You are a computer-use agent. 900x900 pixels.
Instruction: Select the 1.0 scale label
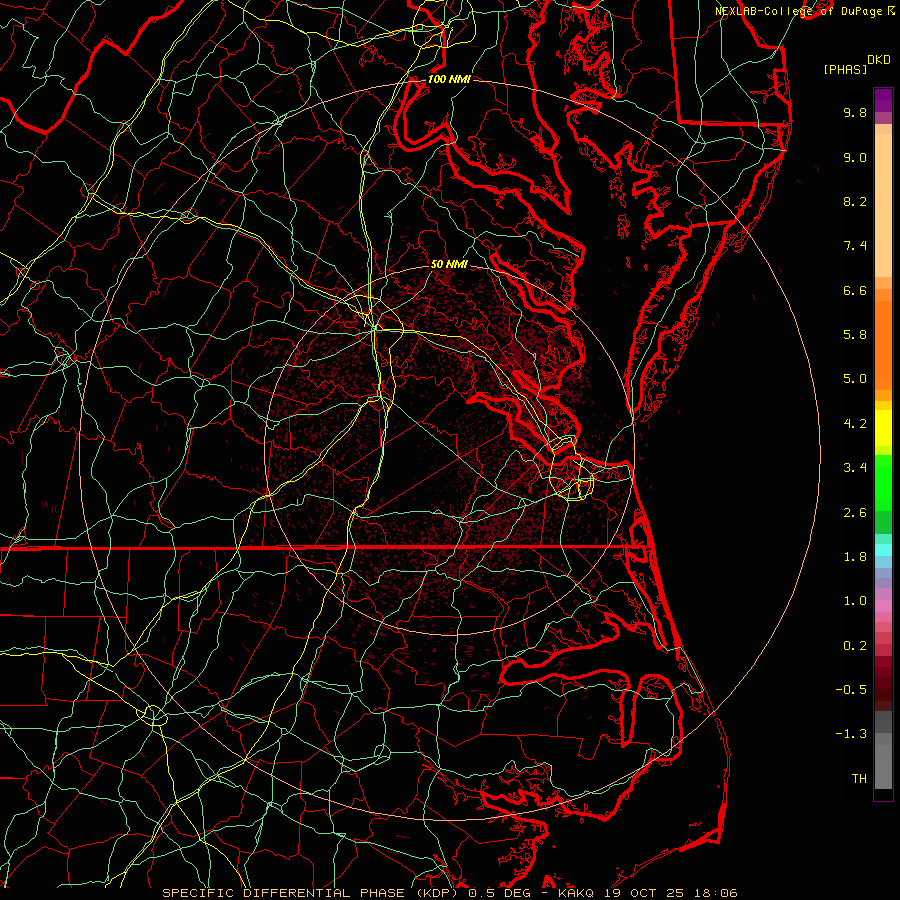(855, 601)
